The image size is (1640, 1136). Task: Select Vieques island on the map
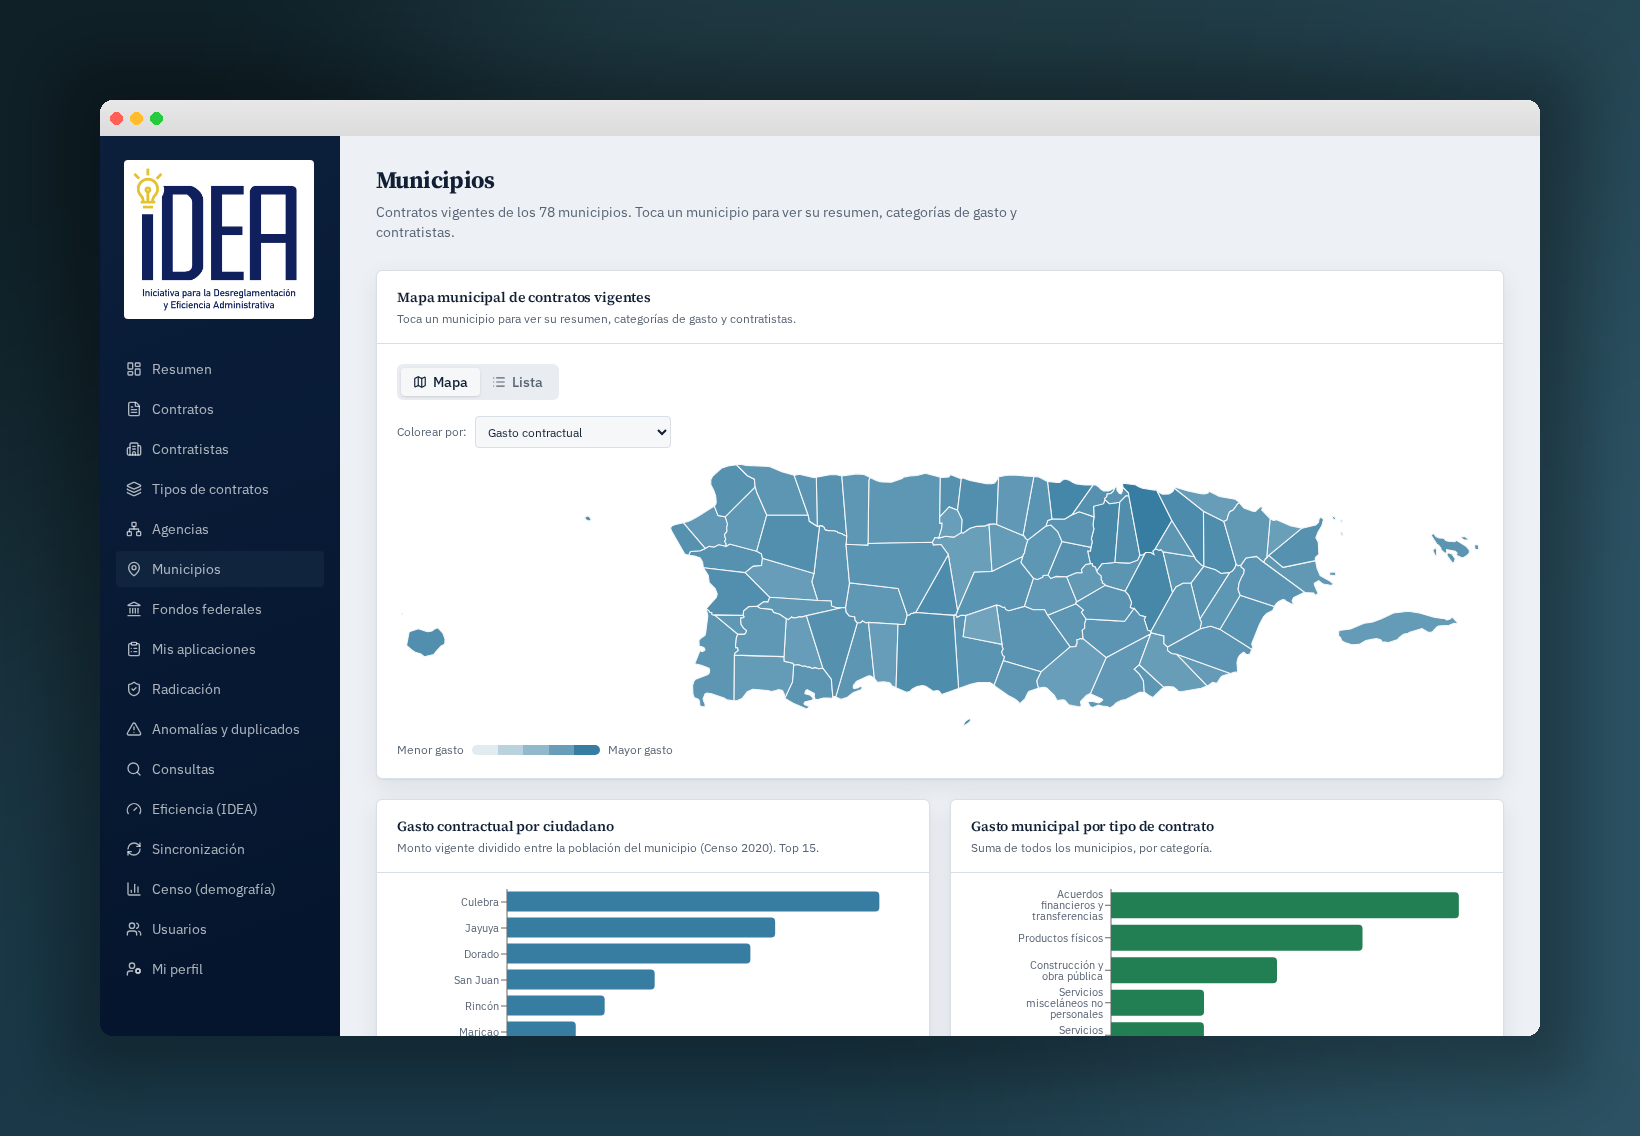point(1397,627)
